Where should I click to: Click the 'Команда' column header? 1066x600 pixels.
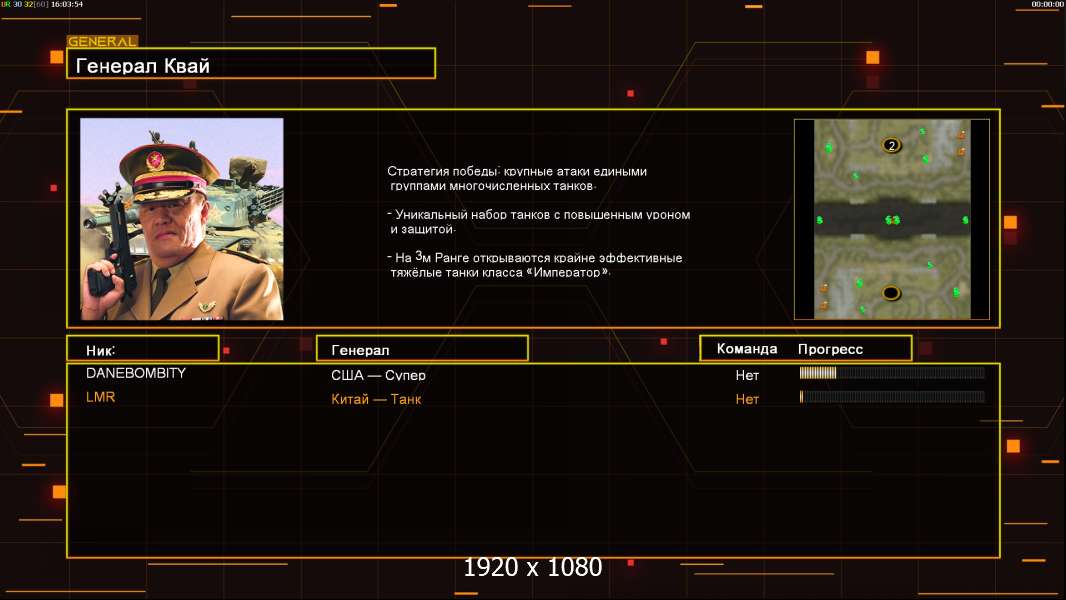[746, 349]
